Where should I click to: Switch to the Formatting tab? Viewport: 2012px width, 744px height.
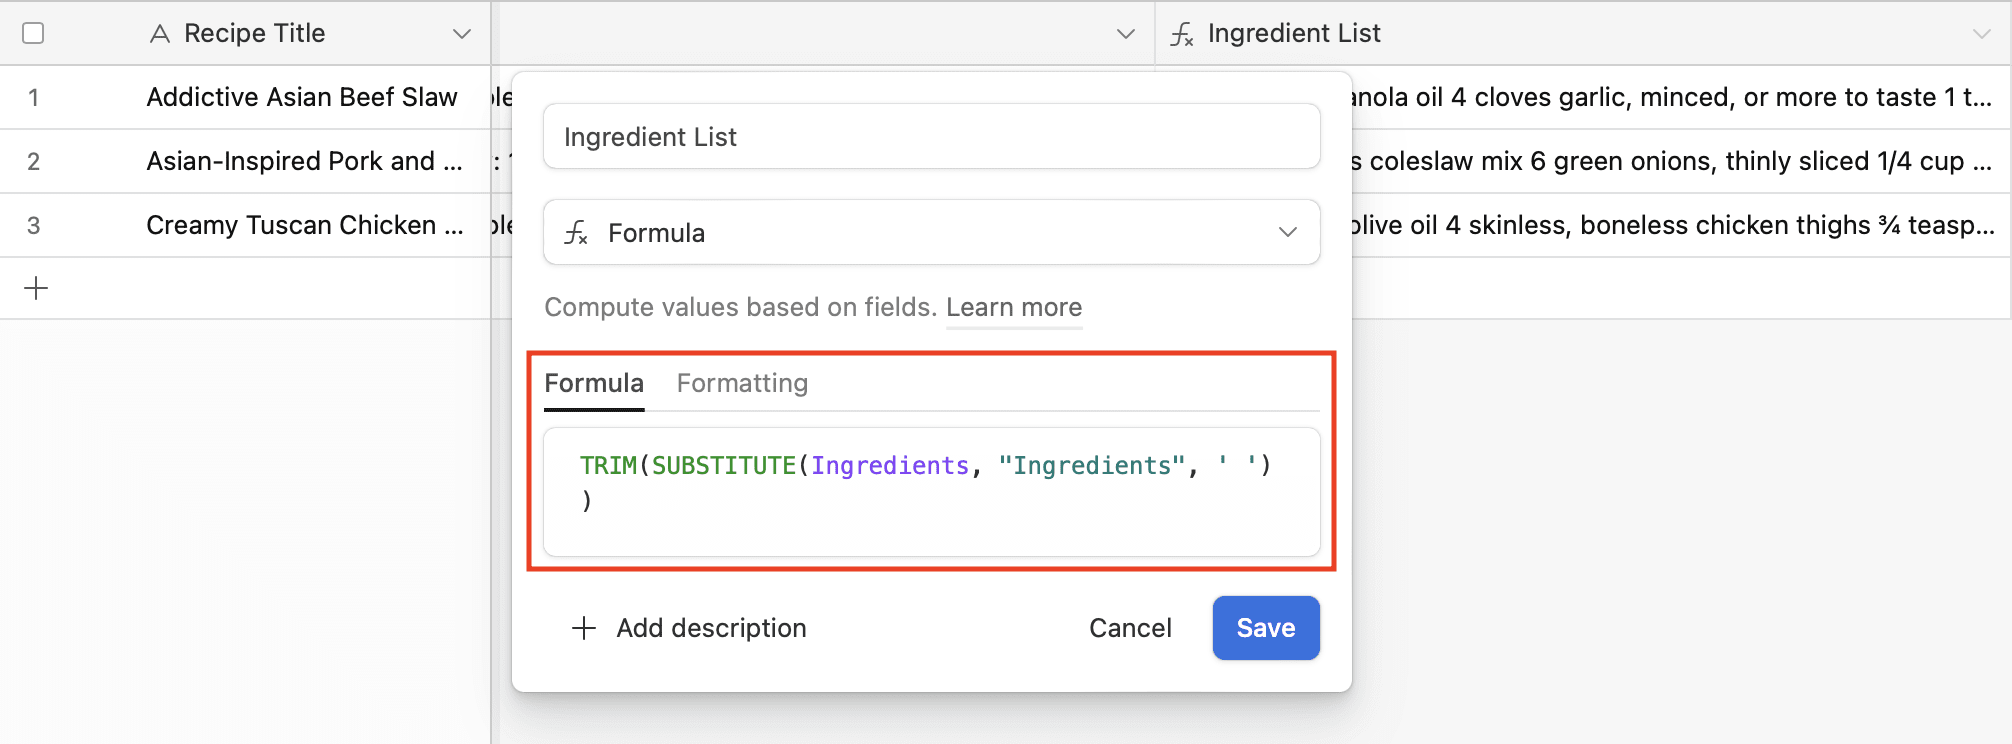coord(742,383)
